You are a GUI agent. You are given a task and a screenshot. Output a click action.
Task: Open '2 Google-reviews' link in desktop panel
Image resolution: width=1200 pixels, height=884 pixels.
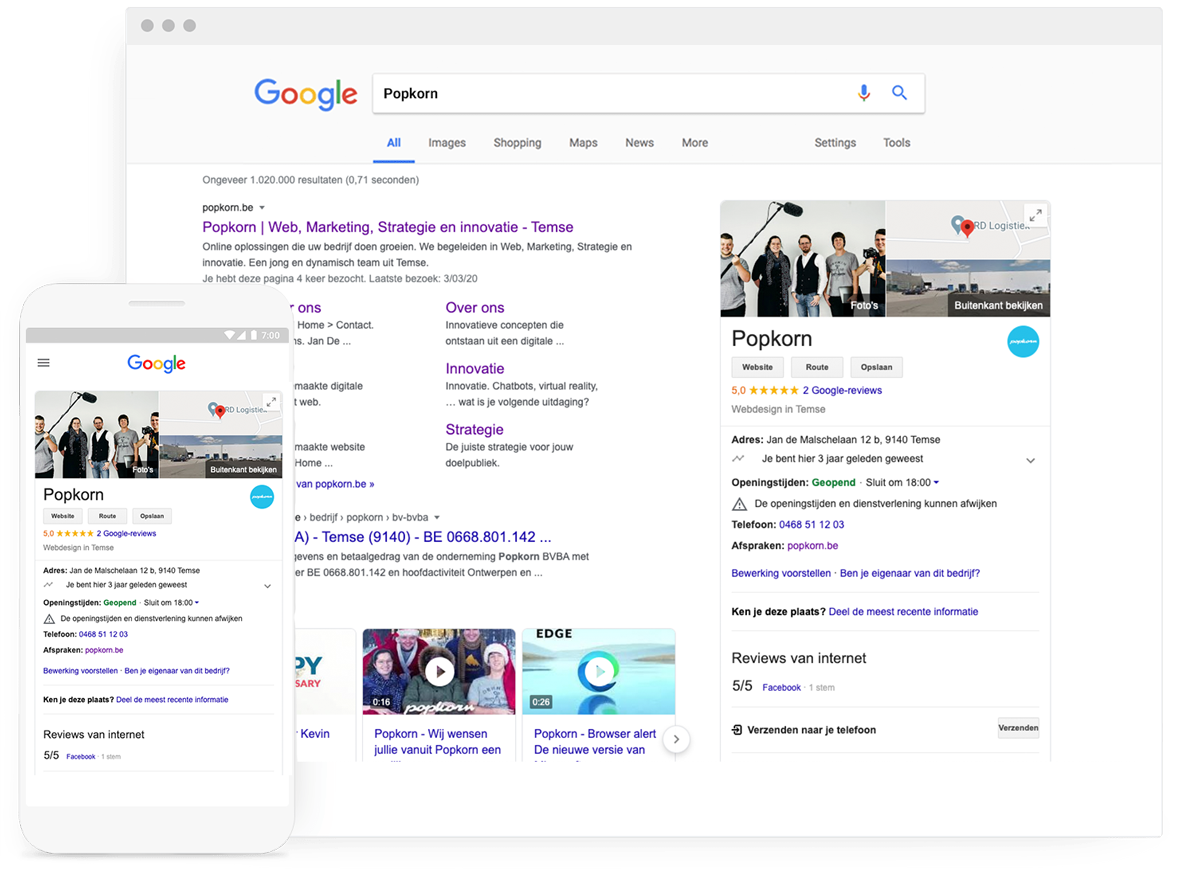click(842, 390)
